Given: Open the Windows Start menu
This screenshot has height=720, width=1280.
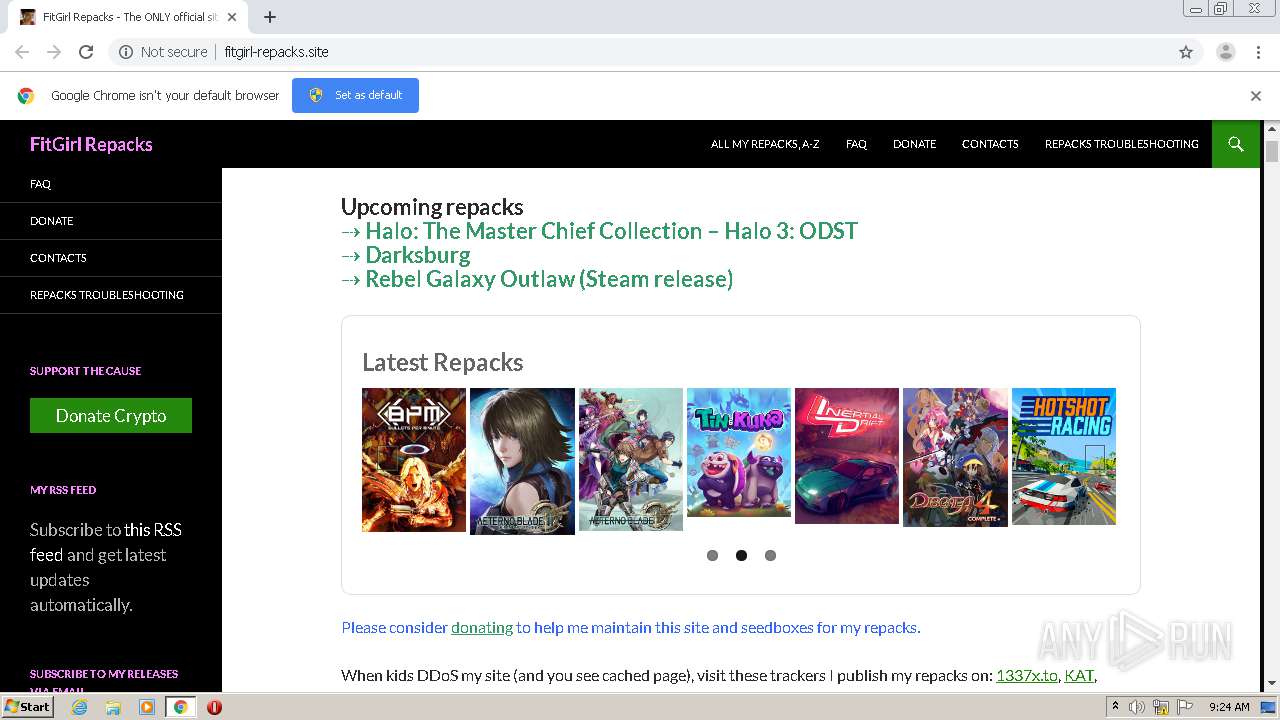Looking at the screenshot, I should 27,707.
